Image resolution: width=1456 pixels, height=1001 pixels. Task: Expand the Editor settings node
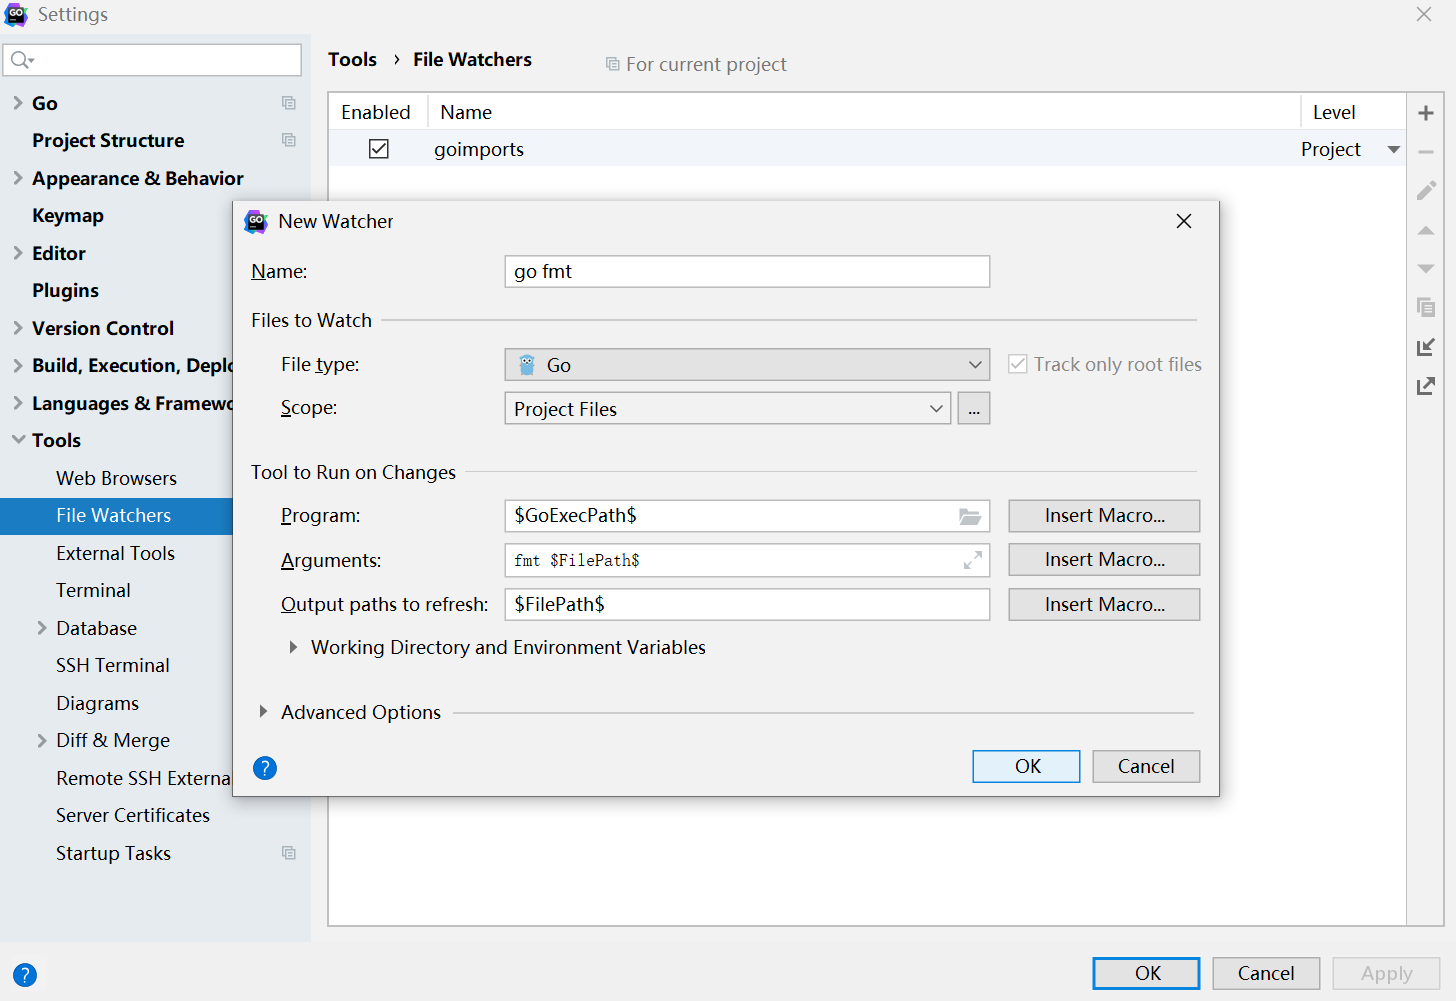[x=18, y=253]
